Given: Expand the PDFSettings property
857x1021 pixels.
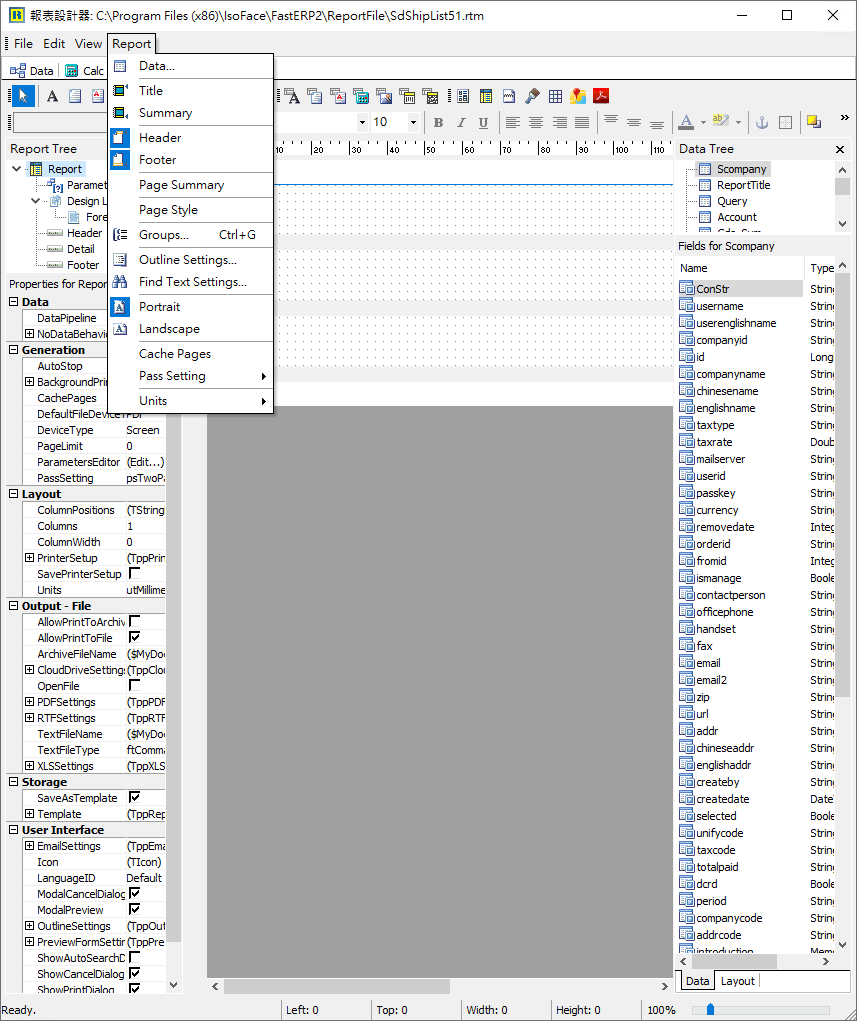Looking at the screenshot, I should click(x=29, y=702).
